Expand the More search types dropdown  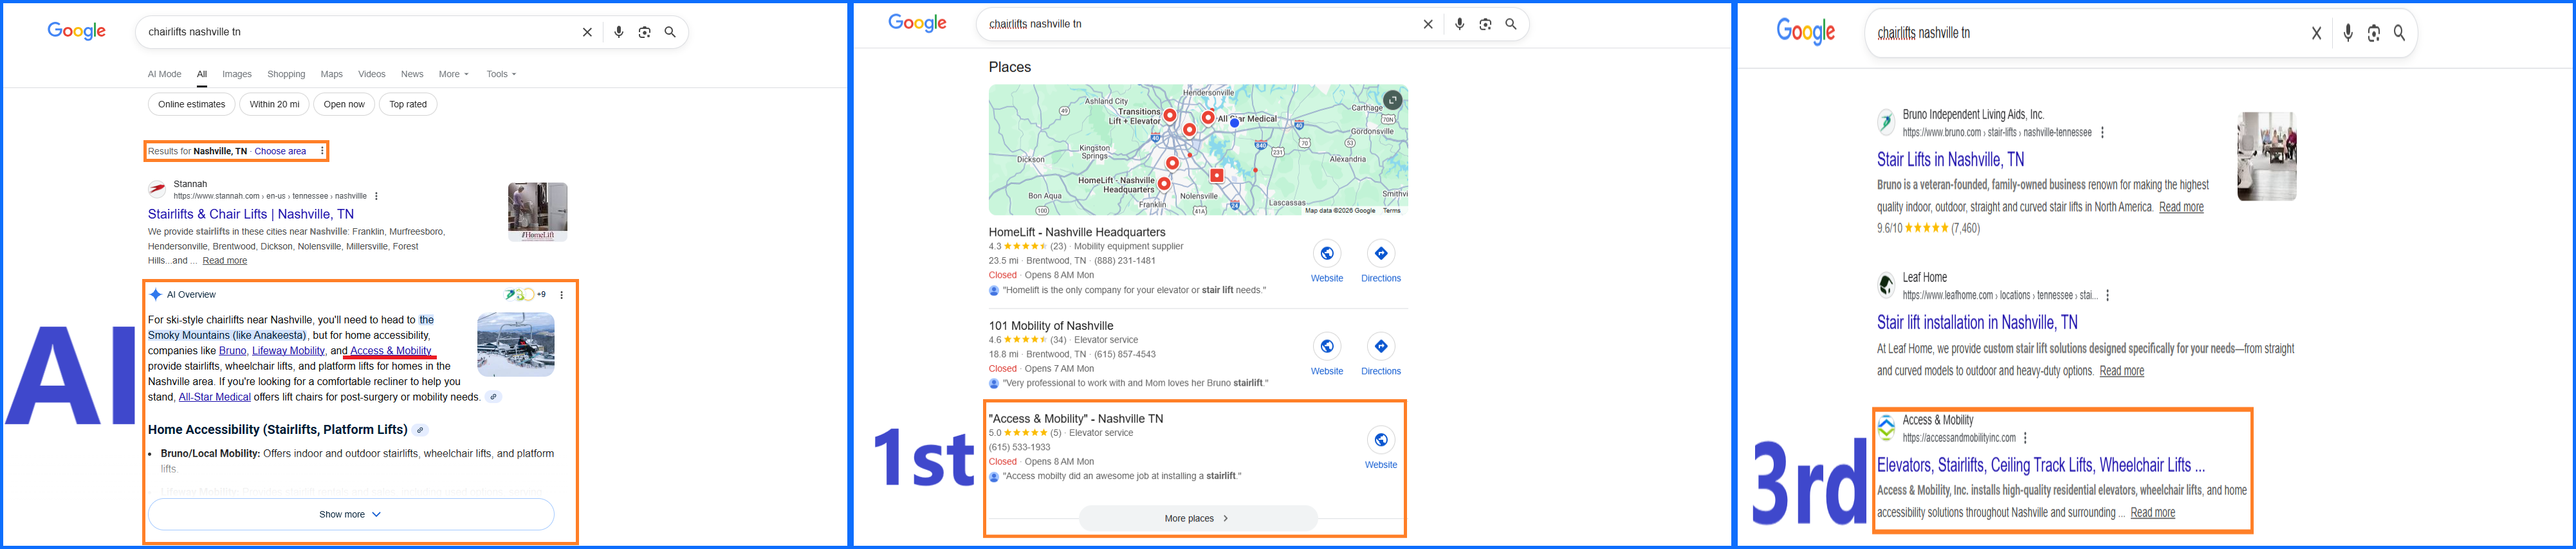453,74
